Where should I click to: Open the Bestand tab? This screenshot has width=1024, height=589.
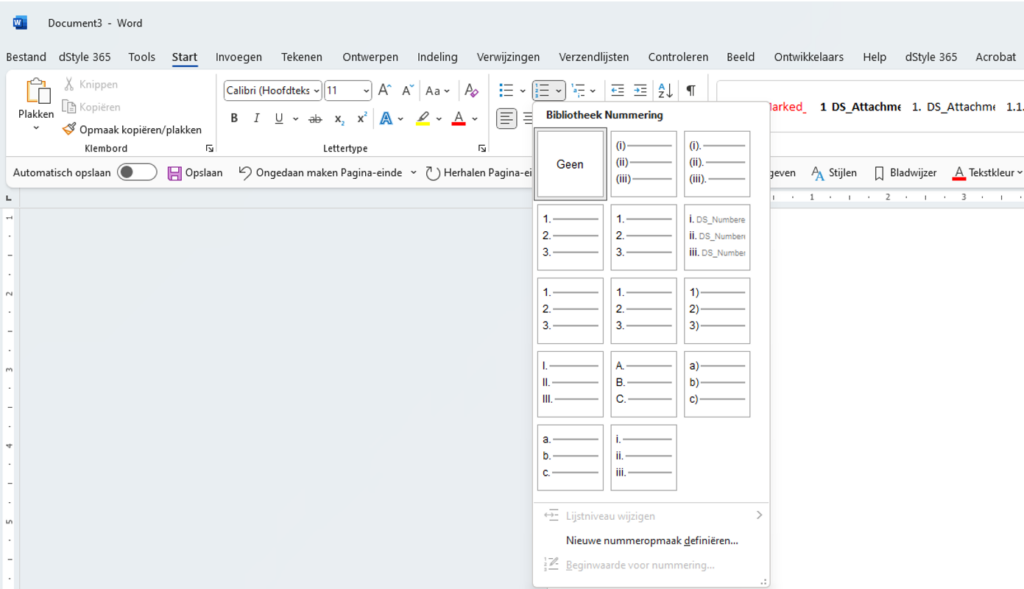pos(26,57)
